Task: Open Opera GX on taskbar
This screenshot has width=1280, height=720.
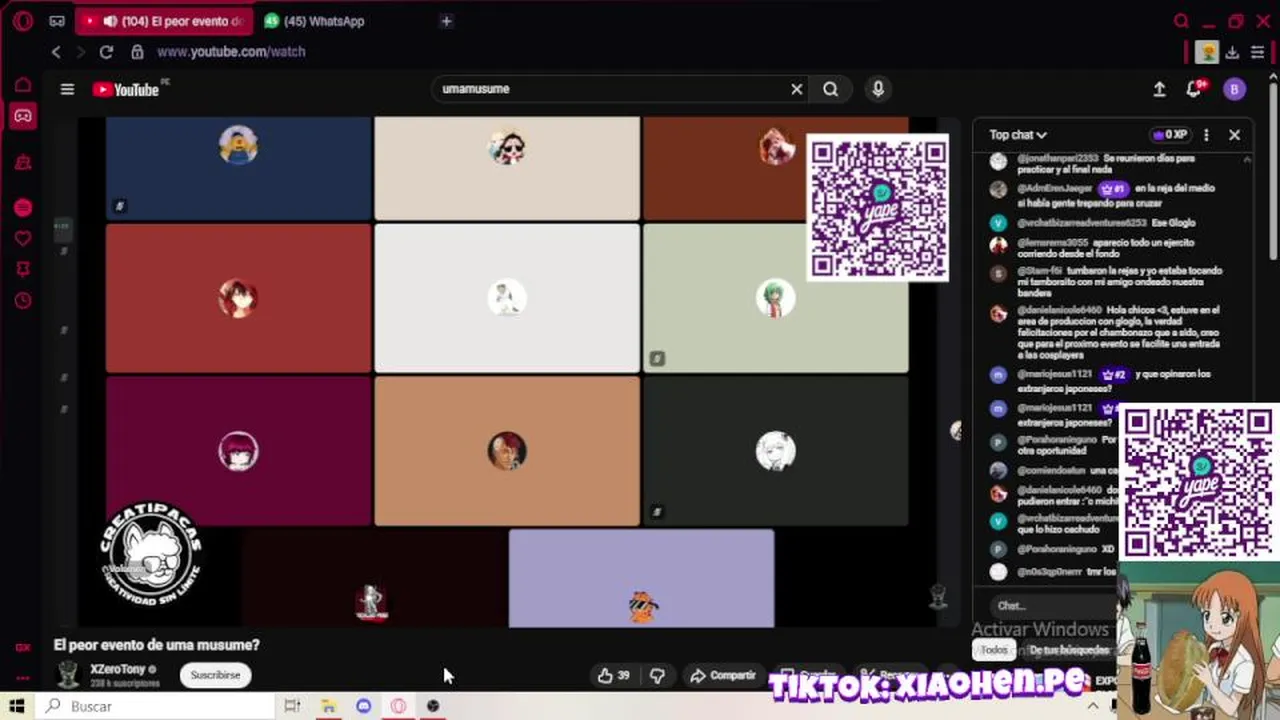Action: 398,706
